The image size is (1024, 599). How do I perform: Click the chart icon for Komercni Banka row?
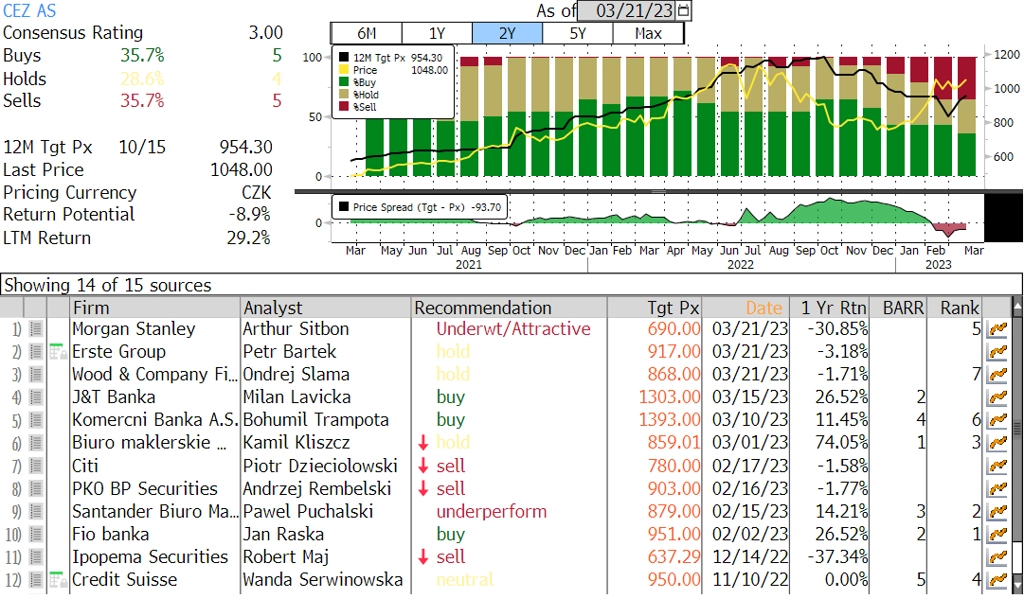(997, 420)
